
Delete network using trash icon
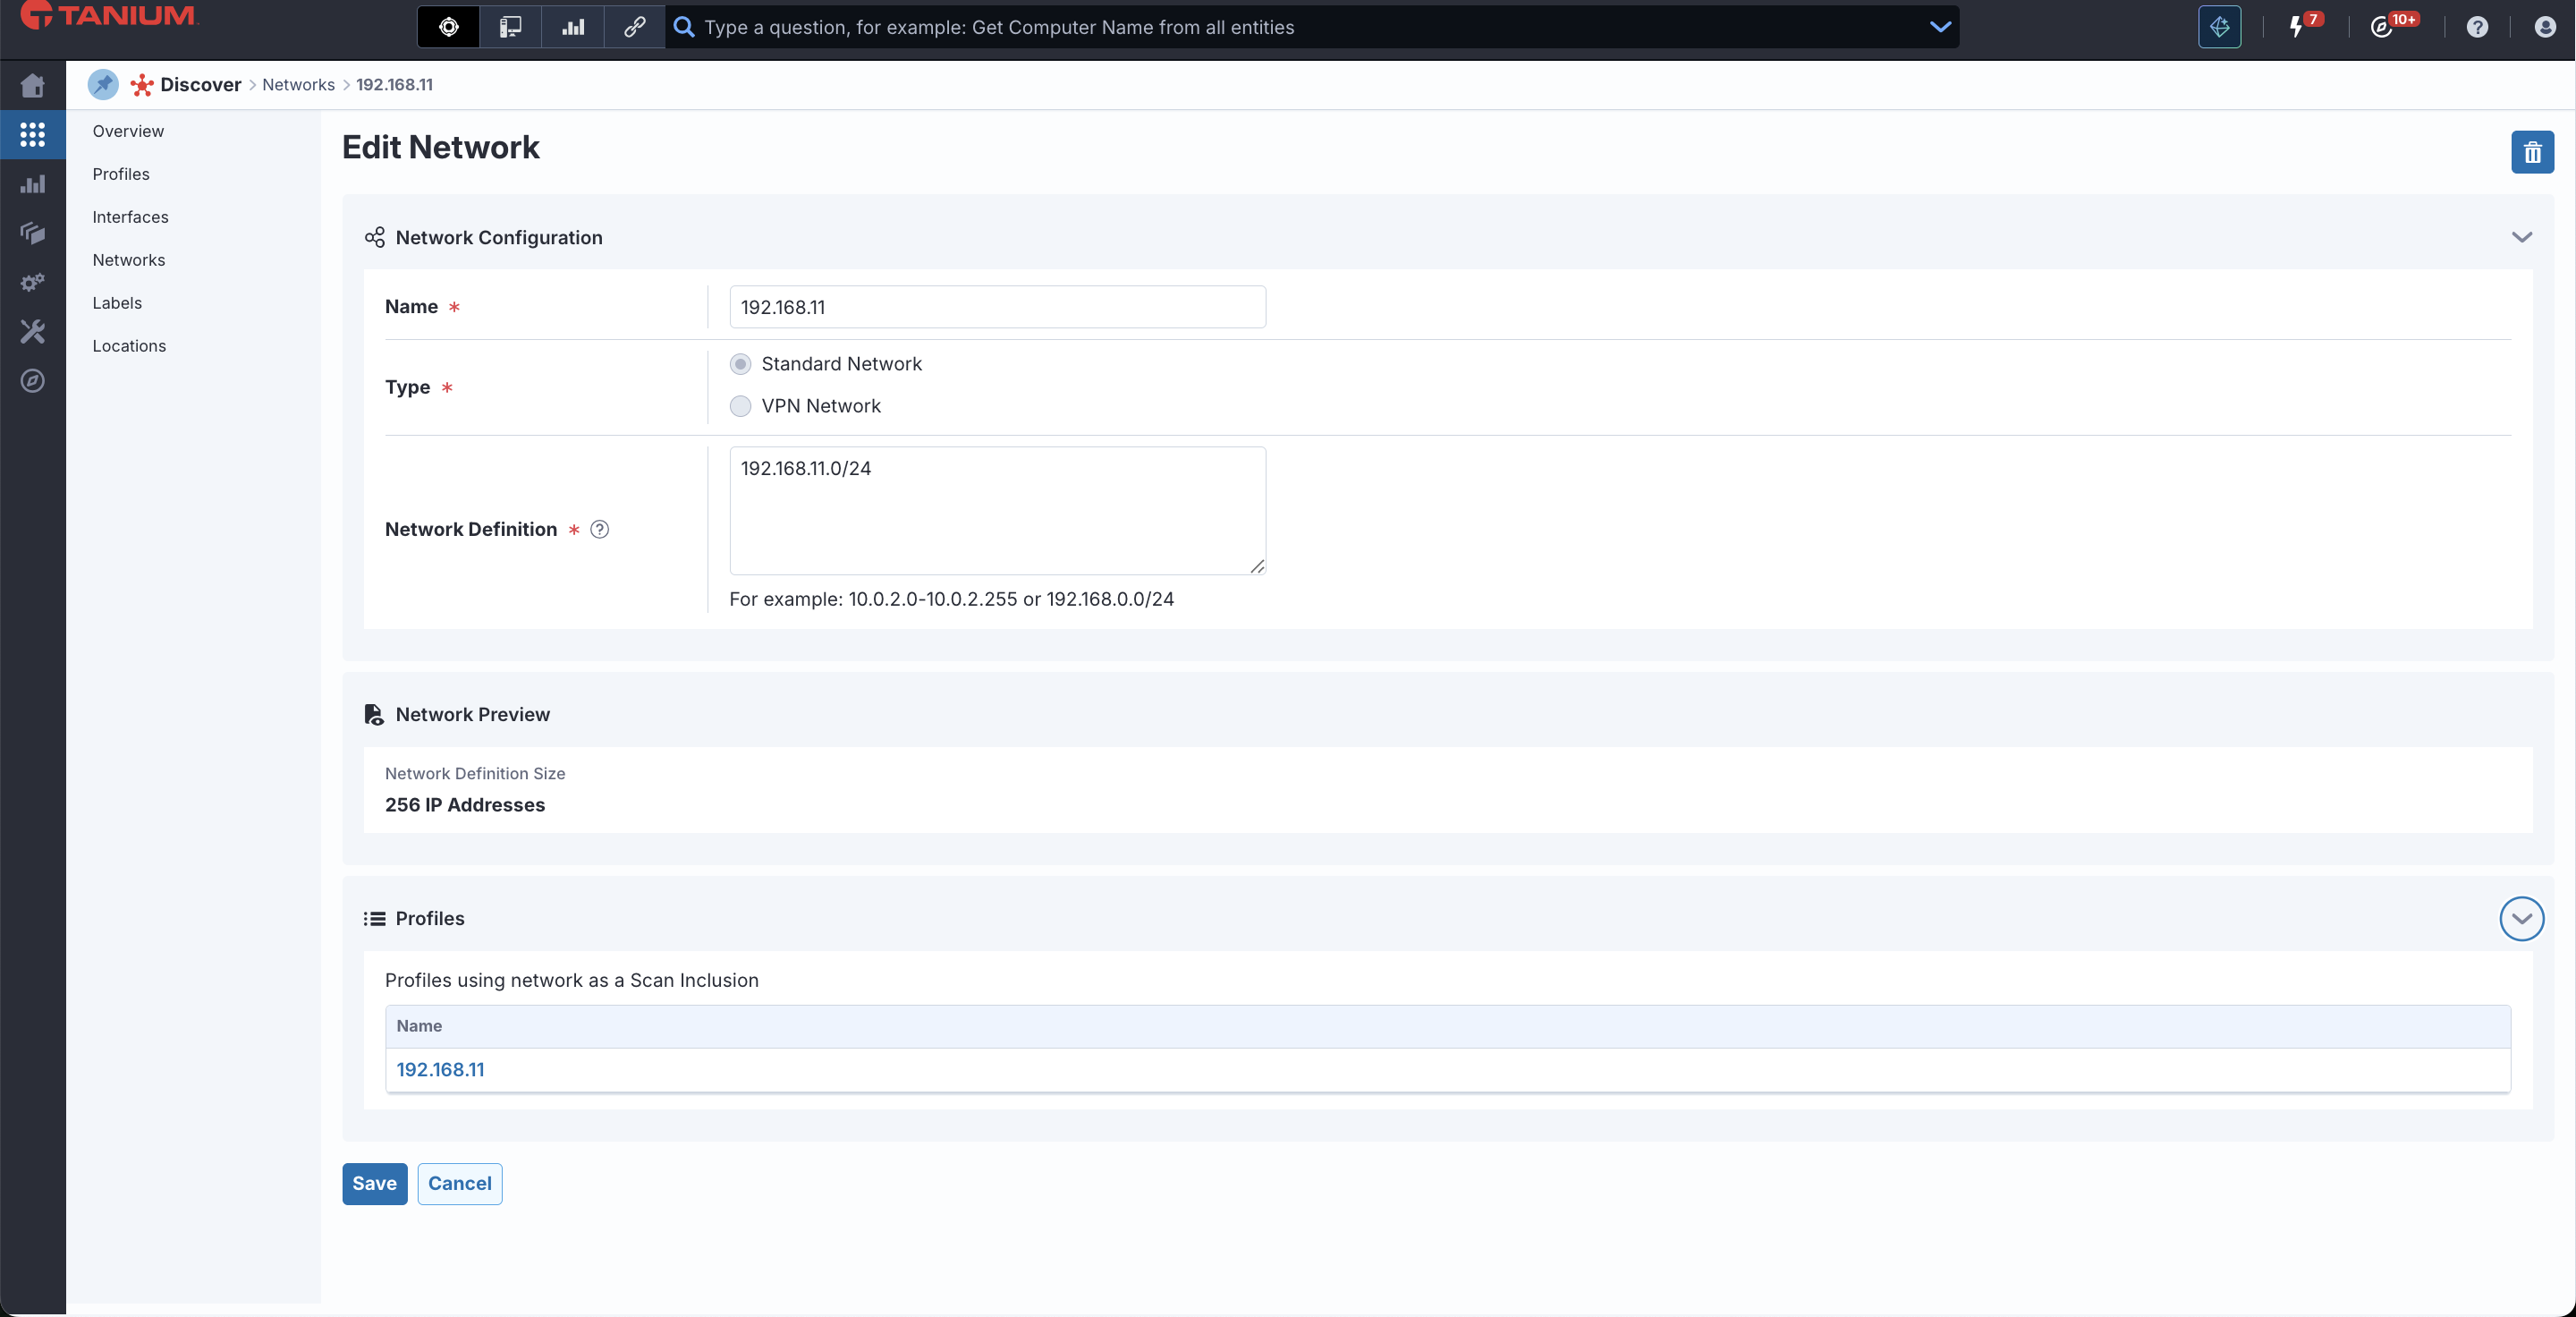tap(2531, 152)
